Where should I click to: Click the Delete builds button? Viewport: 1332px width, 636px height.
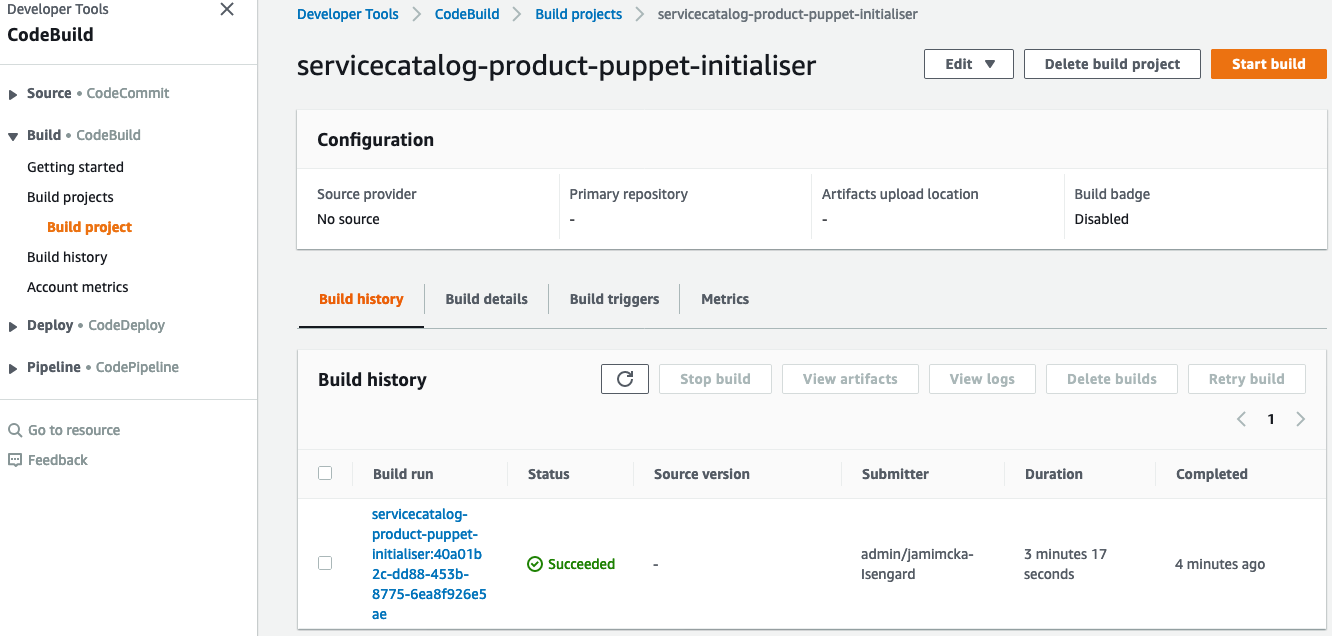pyautogui.click(x=1112, y=379)
